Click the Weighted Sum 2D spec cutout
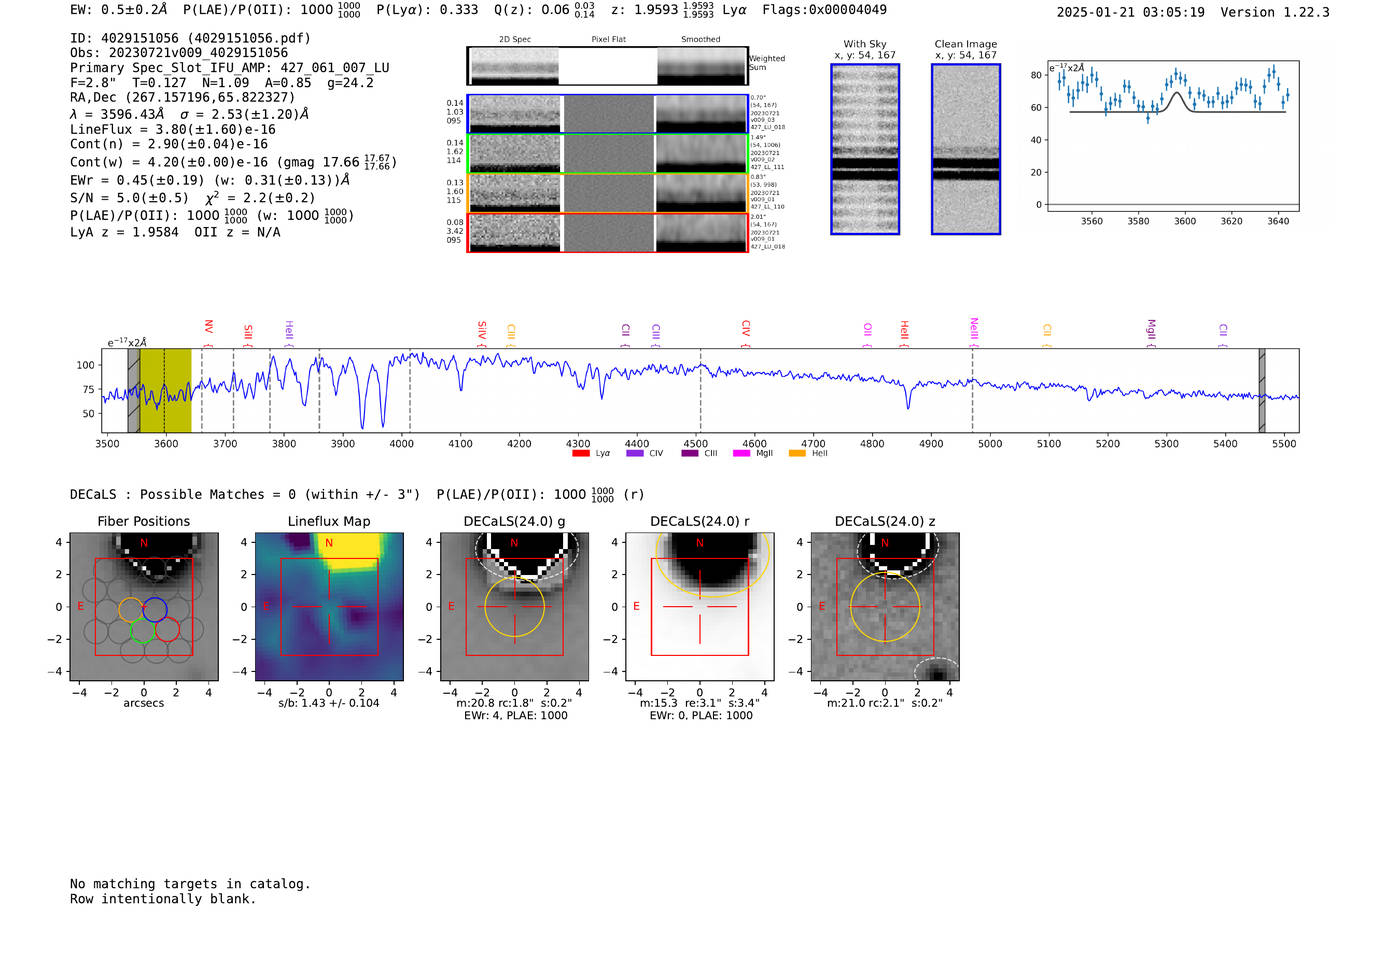1400x953 pixels. [513, 66]
